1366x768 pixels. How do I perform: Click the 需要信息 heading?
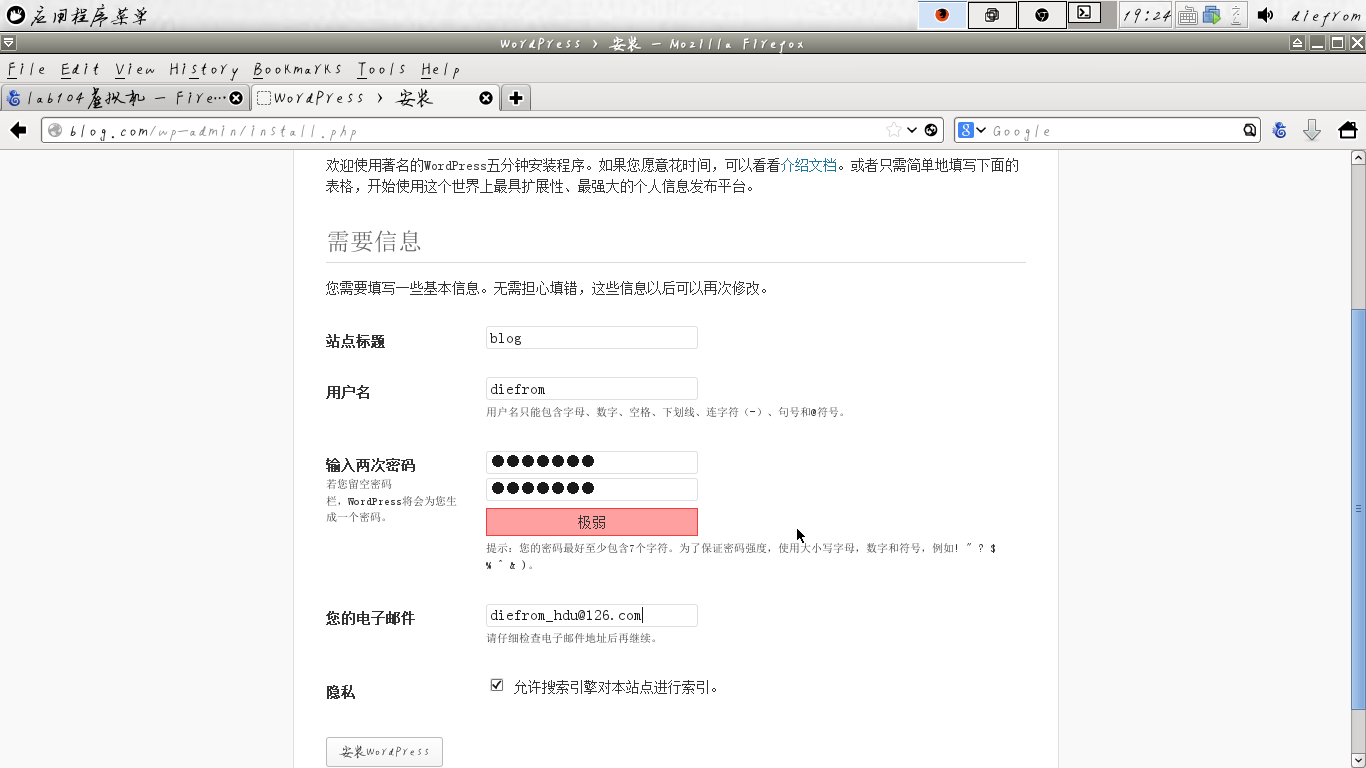tap(374, 241)
